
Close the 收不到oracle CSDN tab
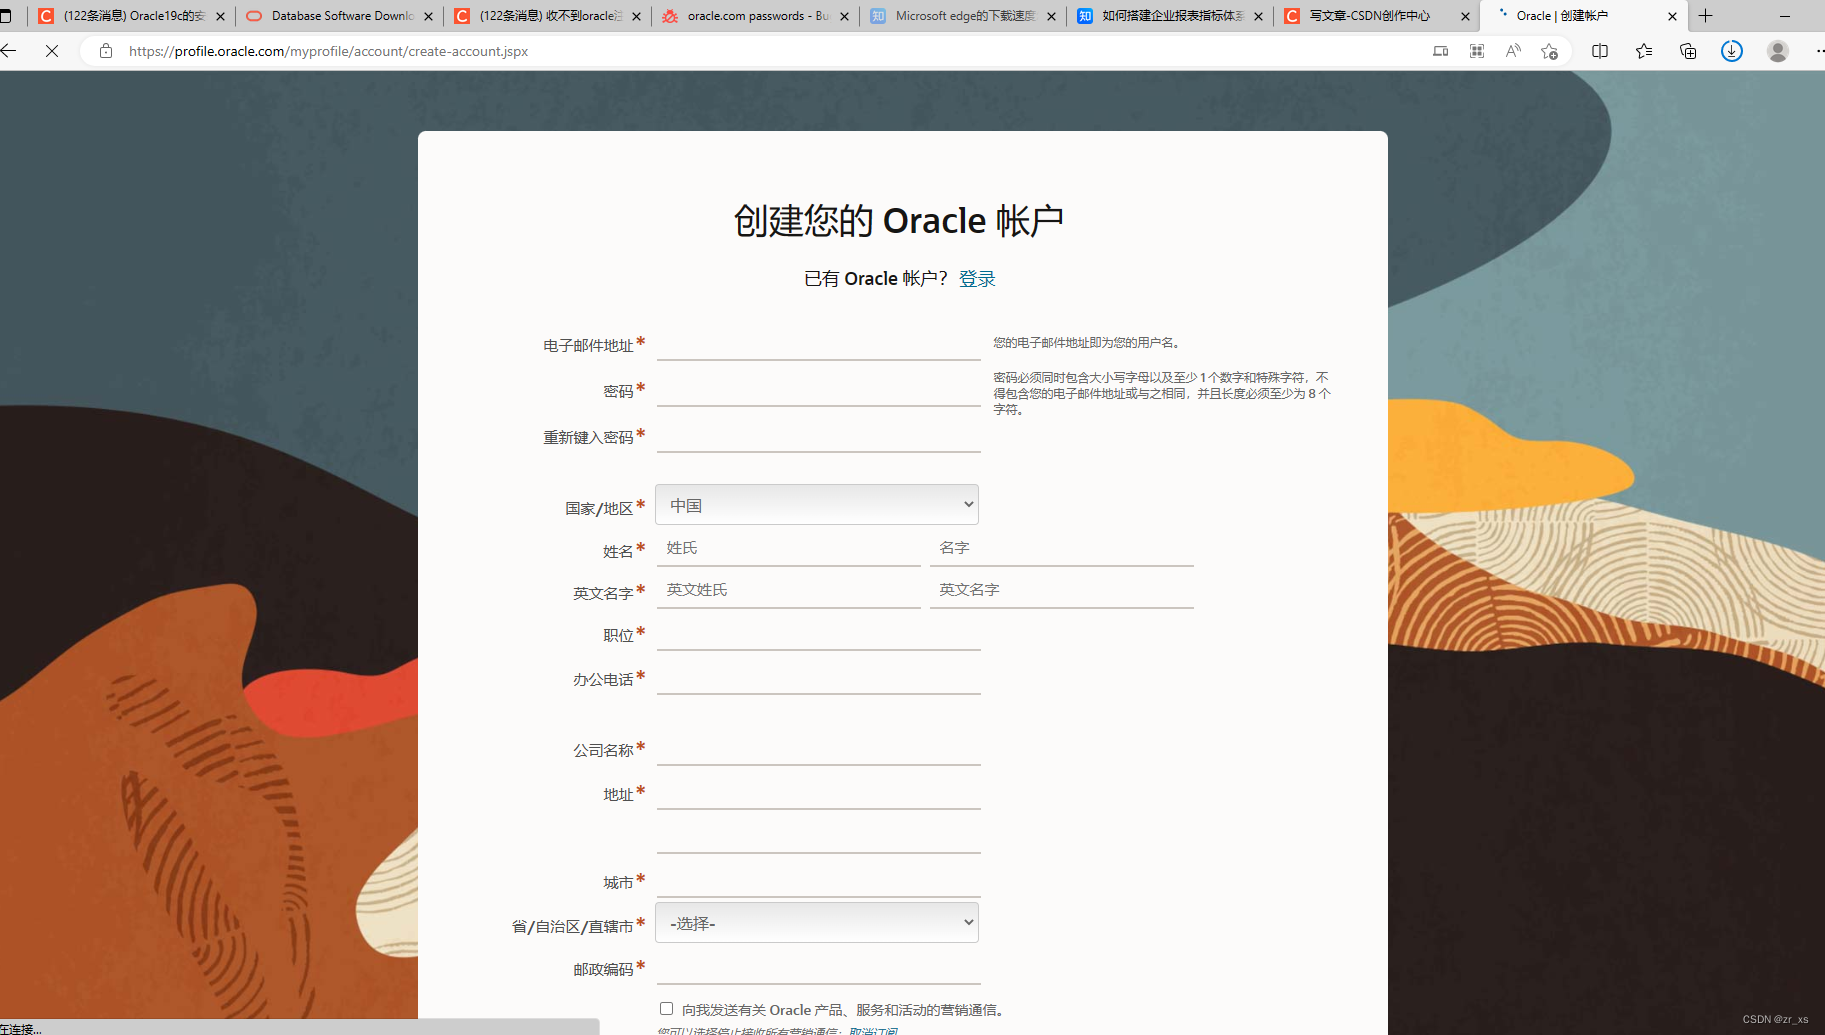tap(637, 16)
